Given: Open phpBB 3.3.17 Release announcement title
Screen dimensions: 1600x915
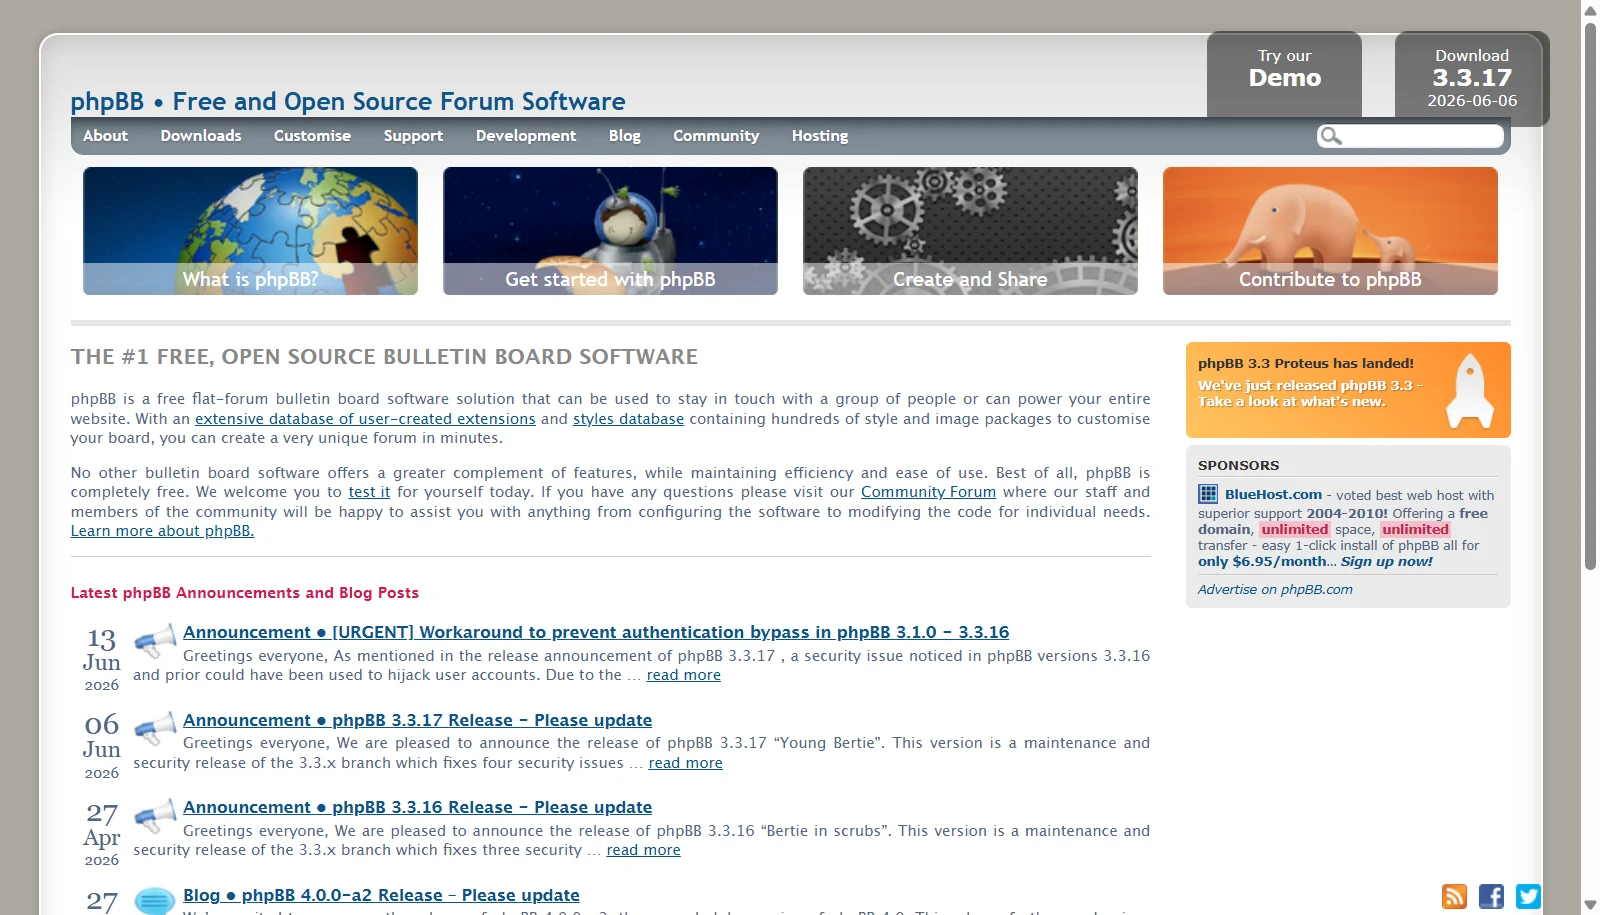Looking at the screenshot, I should click(417, 720).
